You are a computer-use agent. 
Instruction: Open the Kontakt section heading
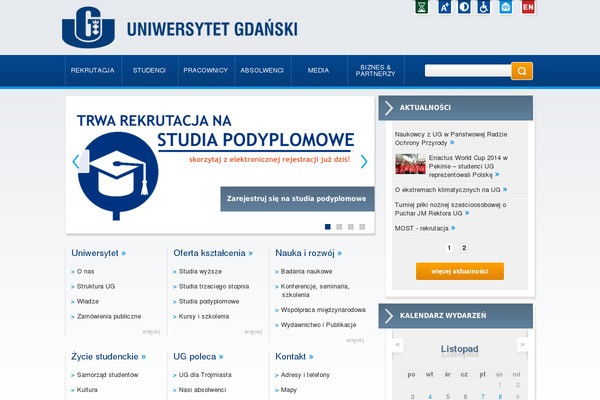tap(294, 357)
